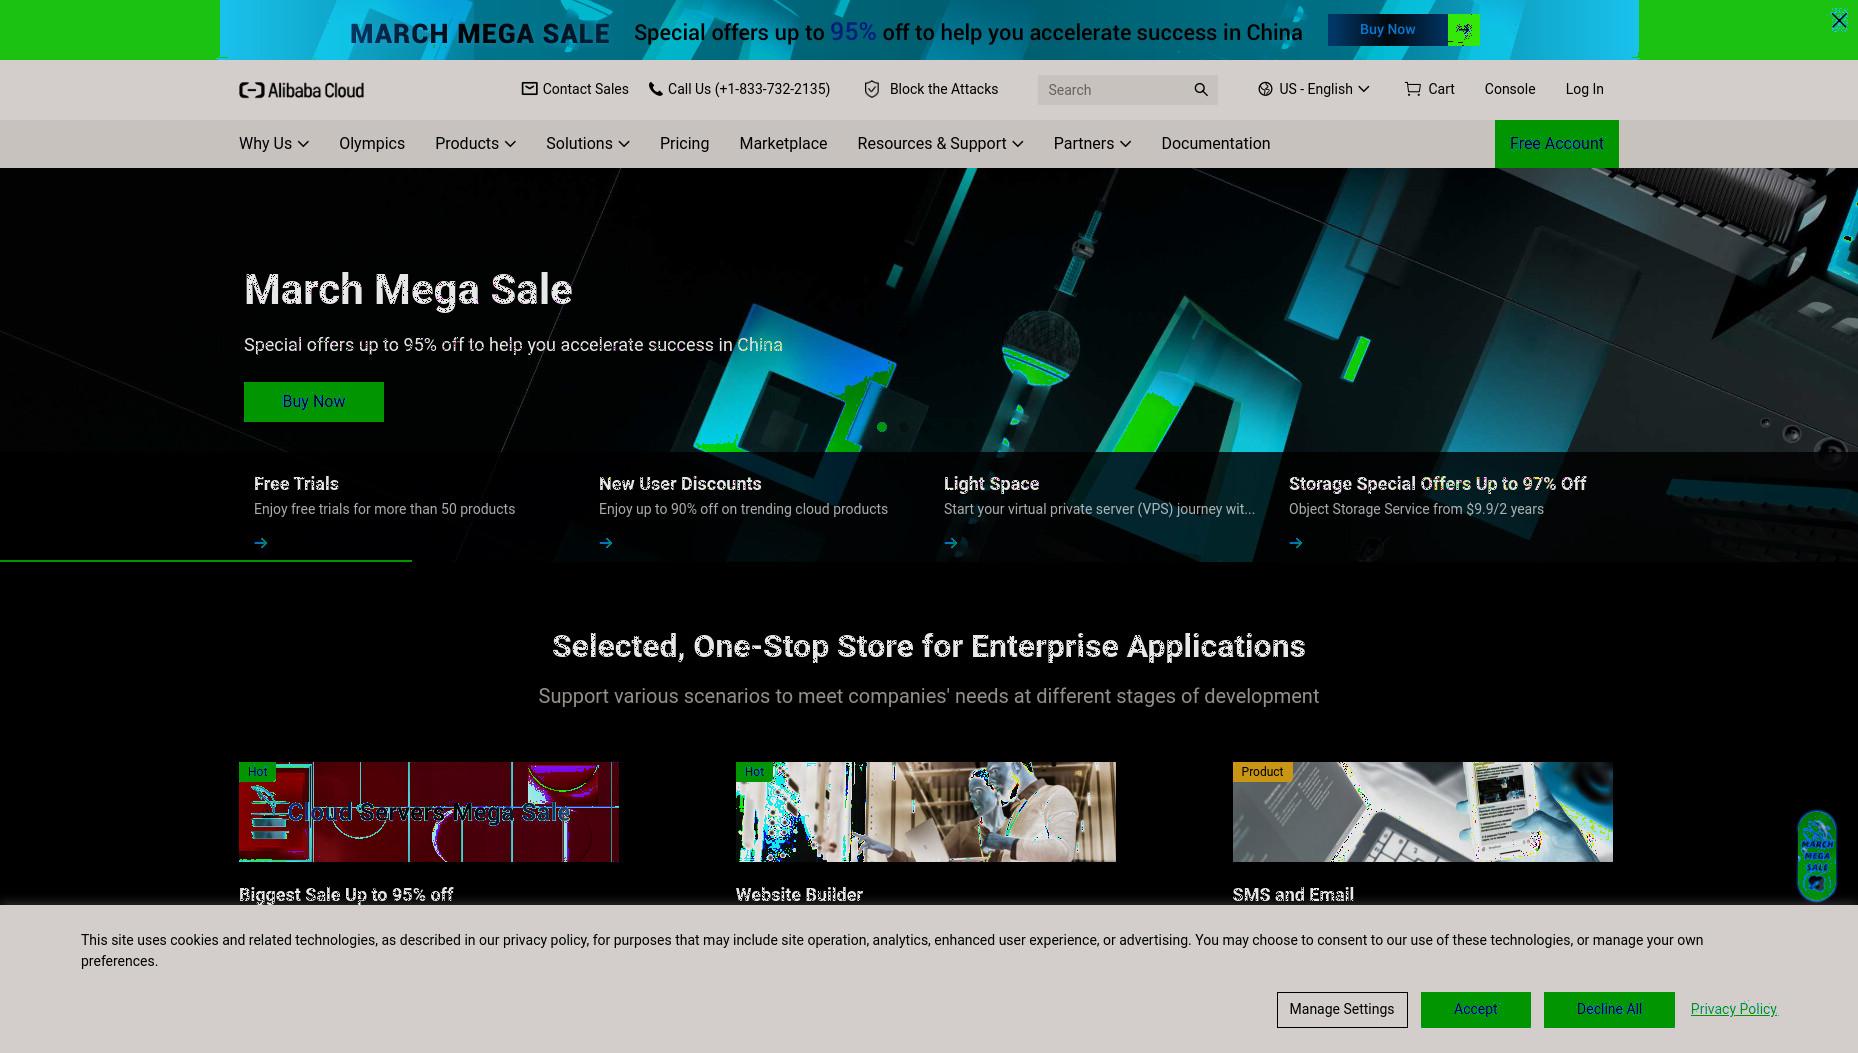This screenshot has width=1858, height=1053.
Task: Go to the Pricing page
Action: pyautogui.click(x=684, y=144)
